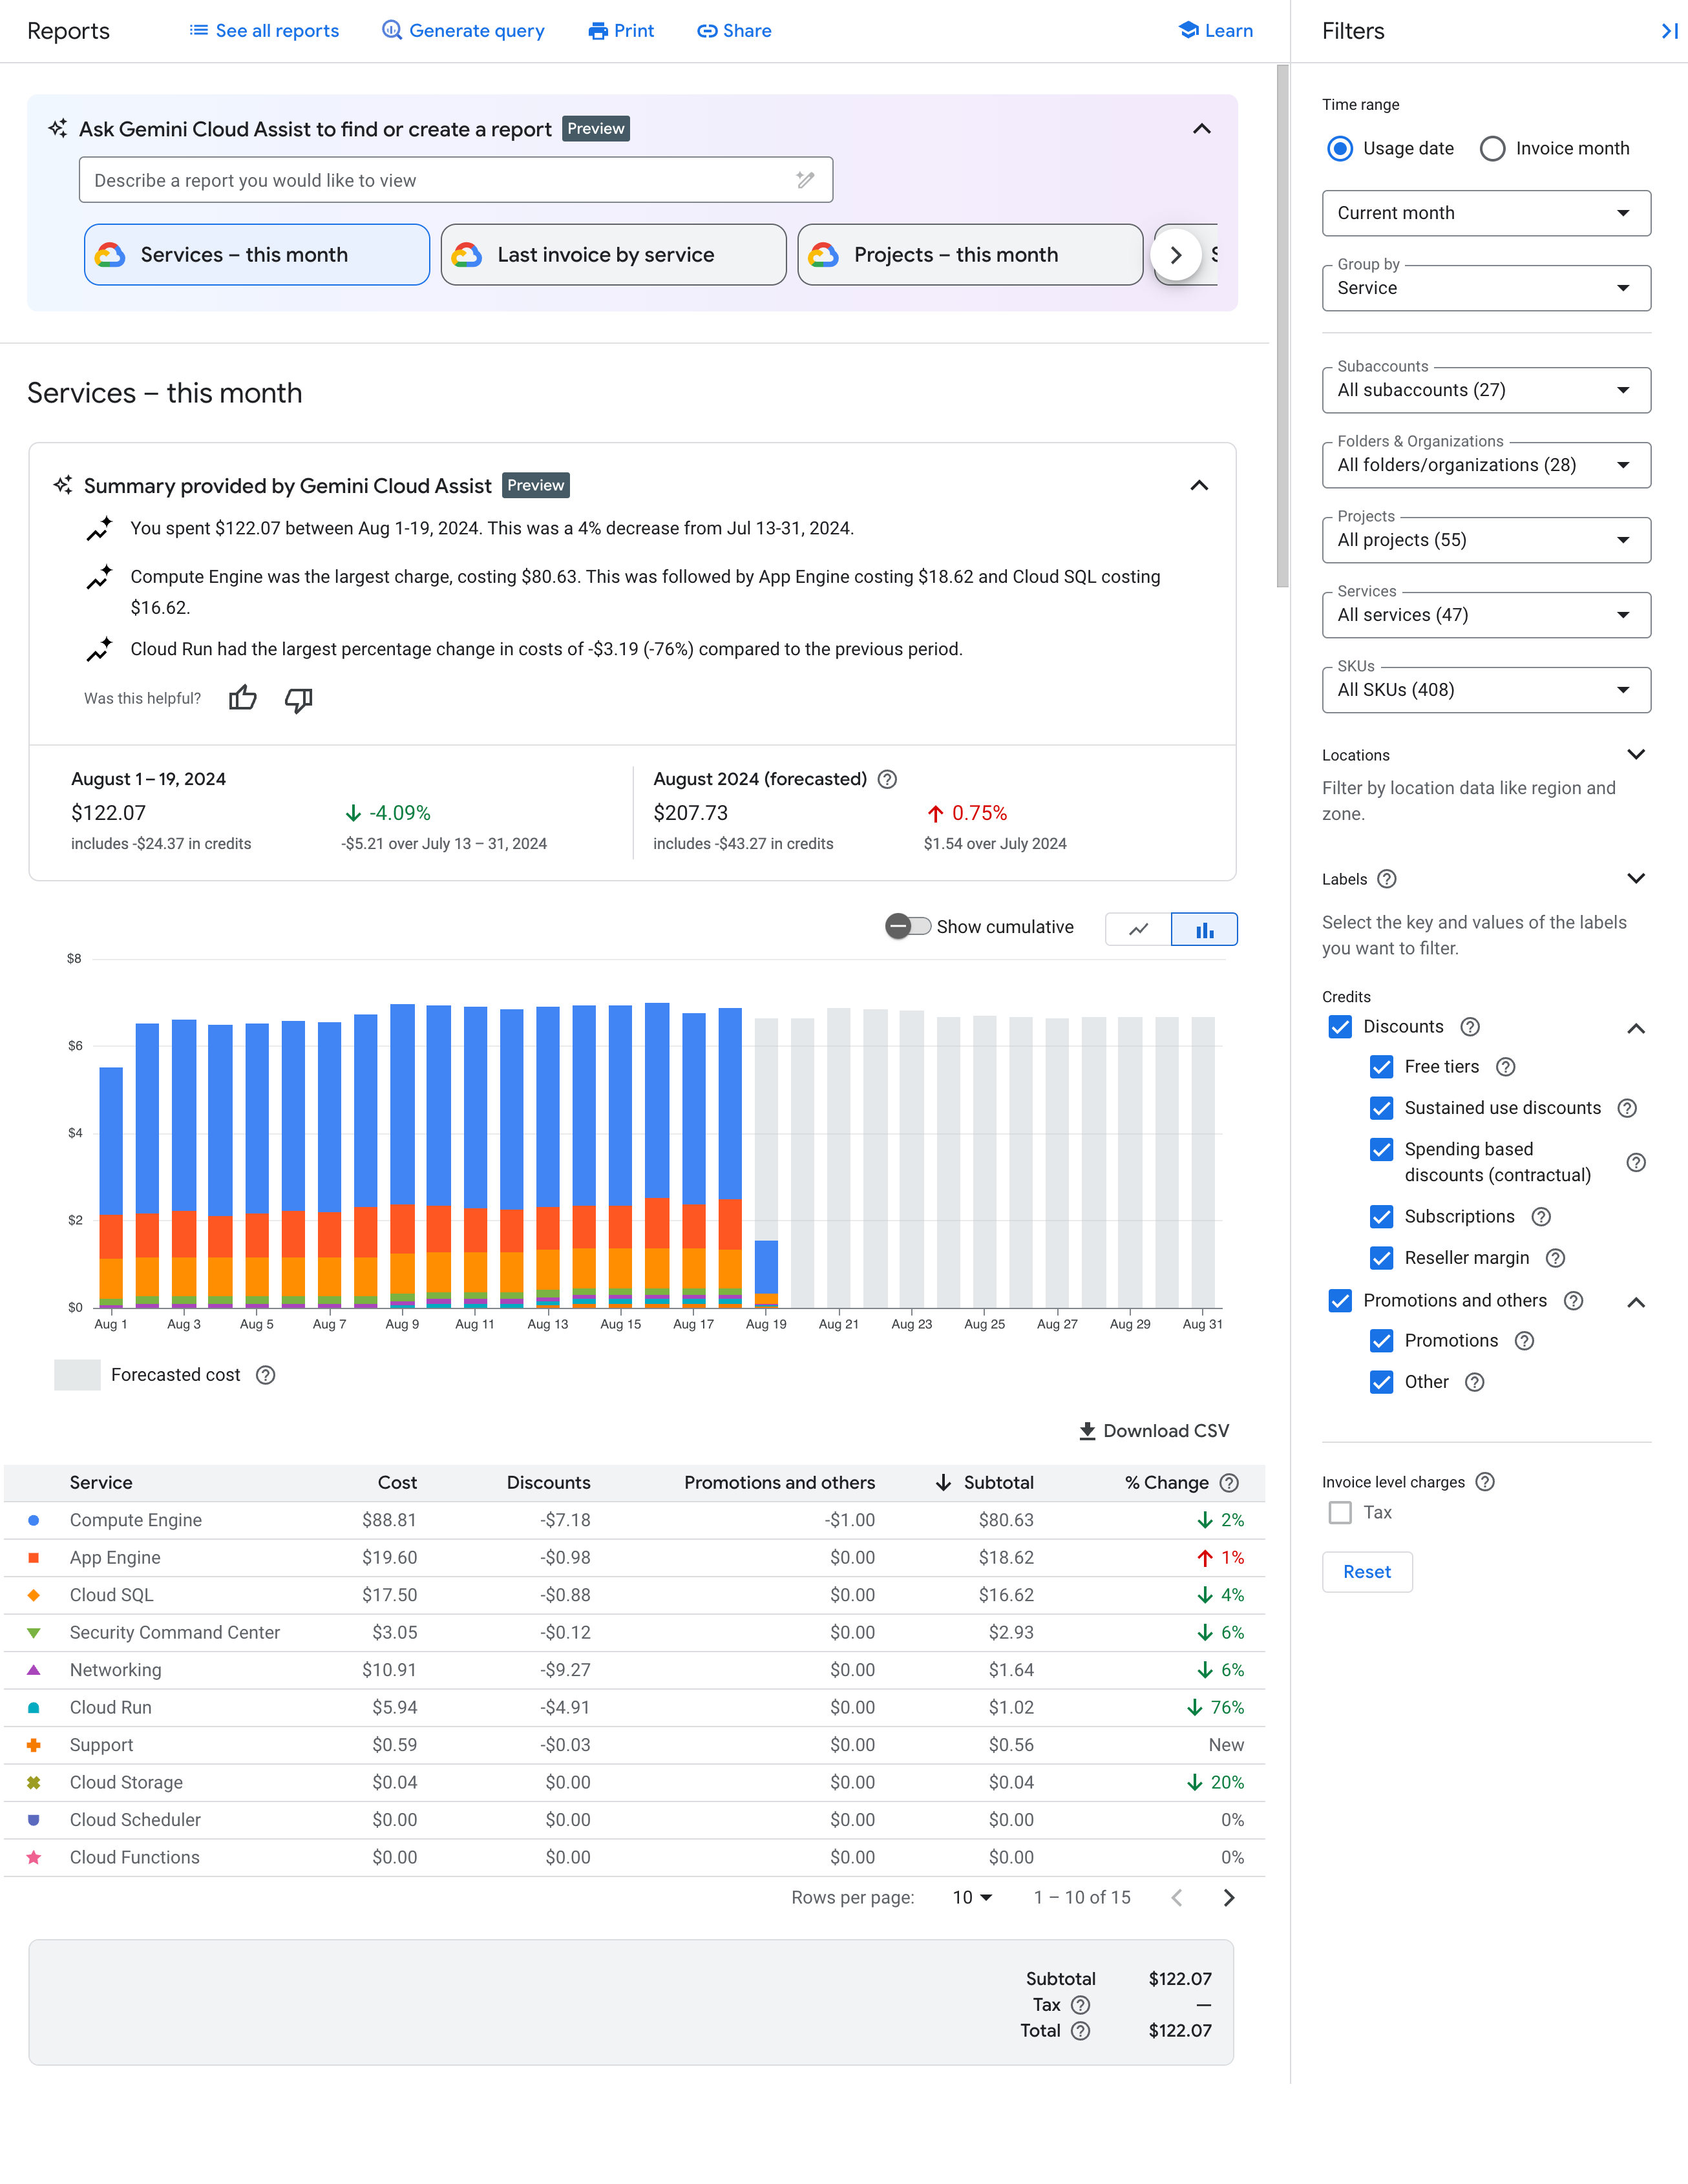Screen dimensions: 1688x2184
Task: Click See all reports menu link
Action: point(262,30)
